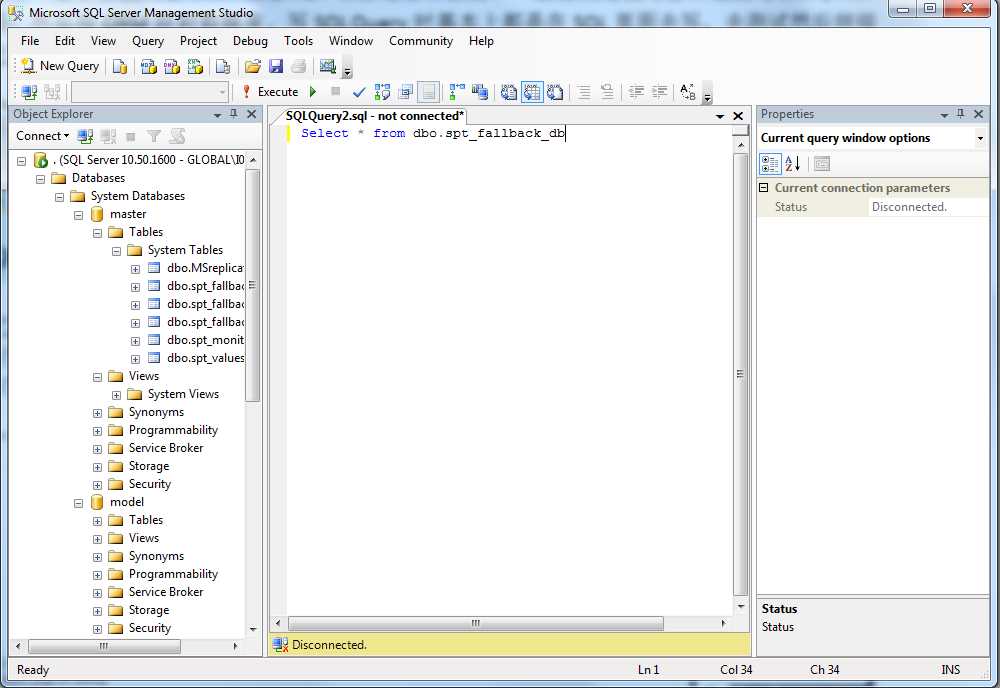Image resolution: width=1000 pixels, height=688 pixels.
Task: Click Decrease Indent toolbar icon
Action: pyautogui.click(x=636, y=92)
